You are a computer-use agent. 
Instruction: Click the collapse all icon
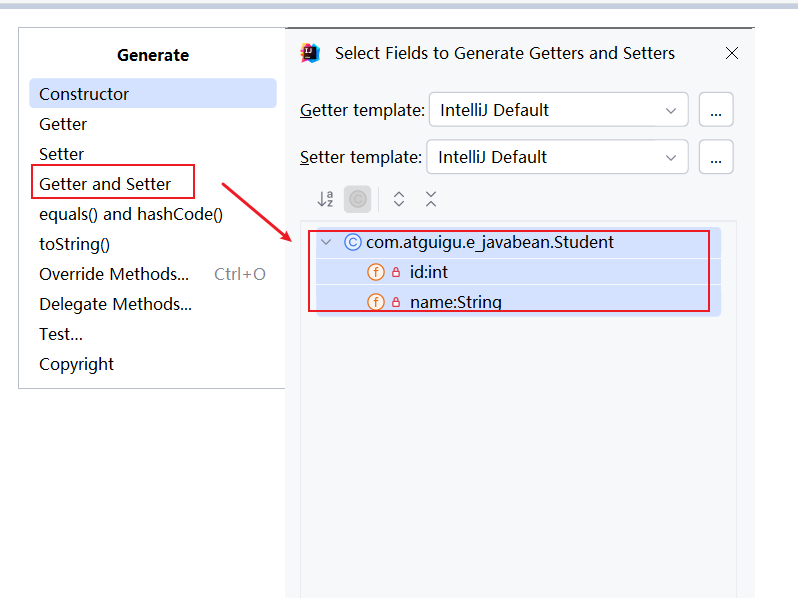(431, 200)
